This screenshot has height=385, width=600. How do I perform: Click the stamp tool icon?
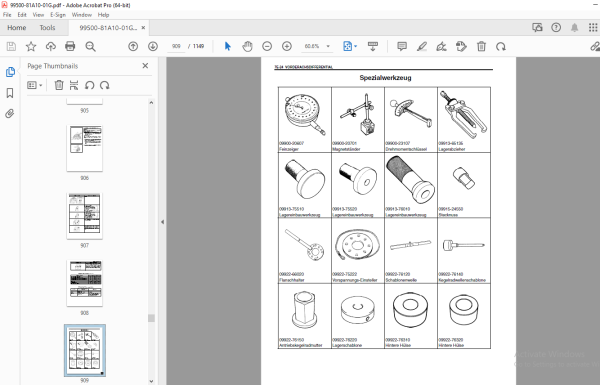[461, 46]
